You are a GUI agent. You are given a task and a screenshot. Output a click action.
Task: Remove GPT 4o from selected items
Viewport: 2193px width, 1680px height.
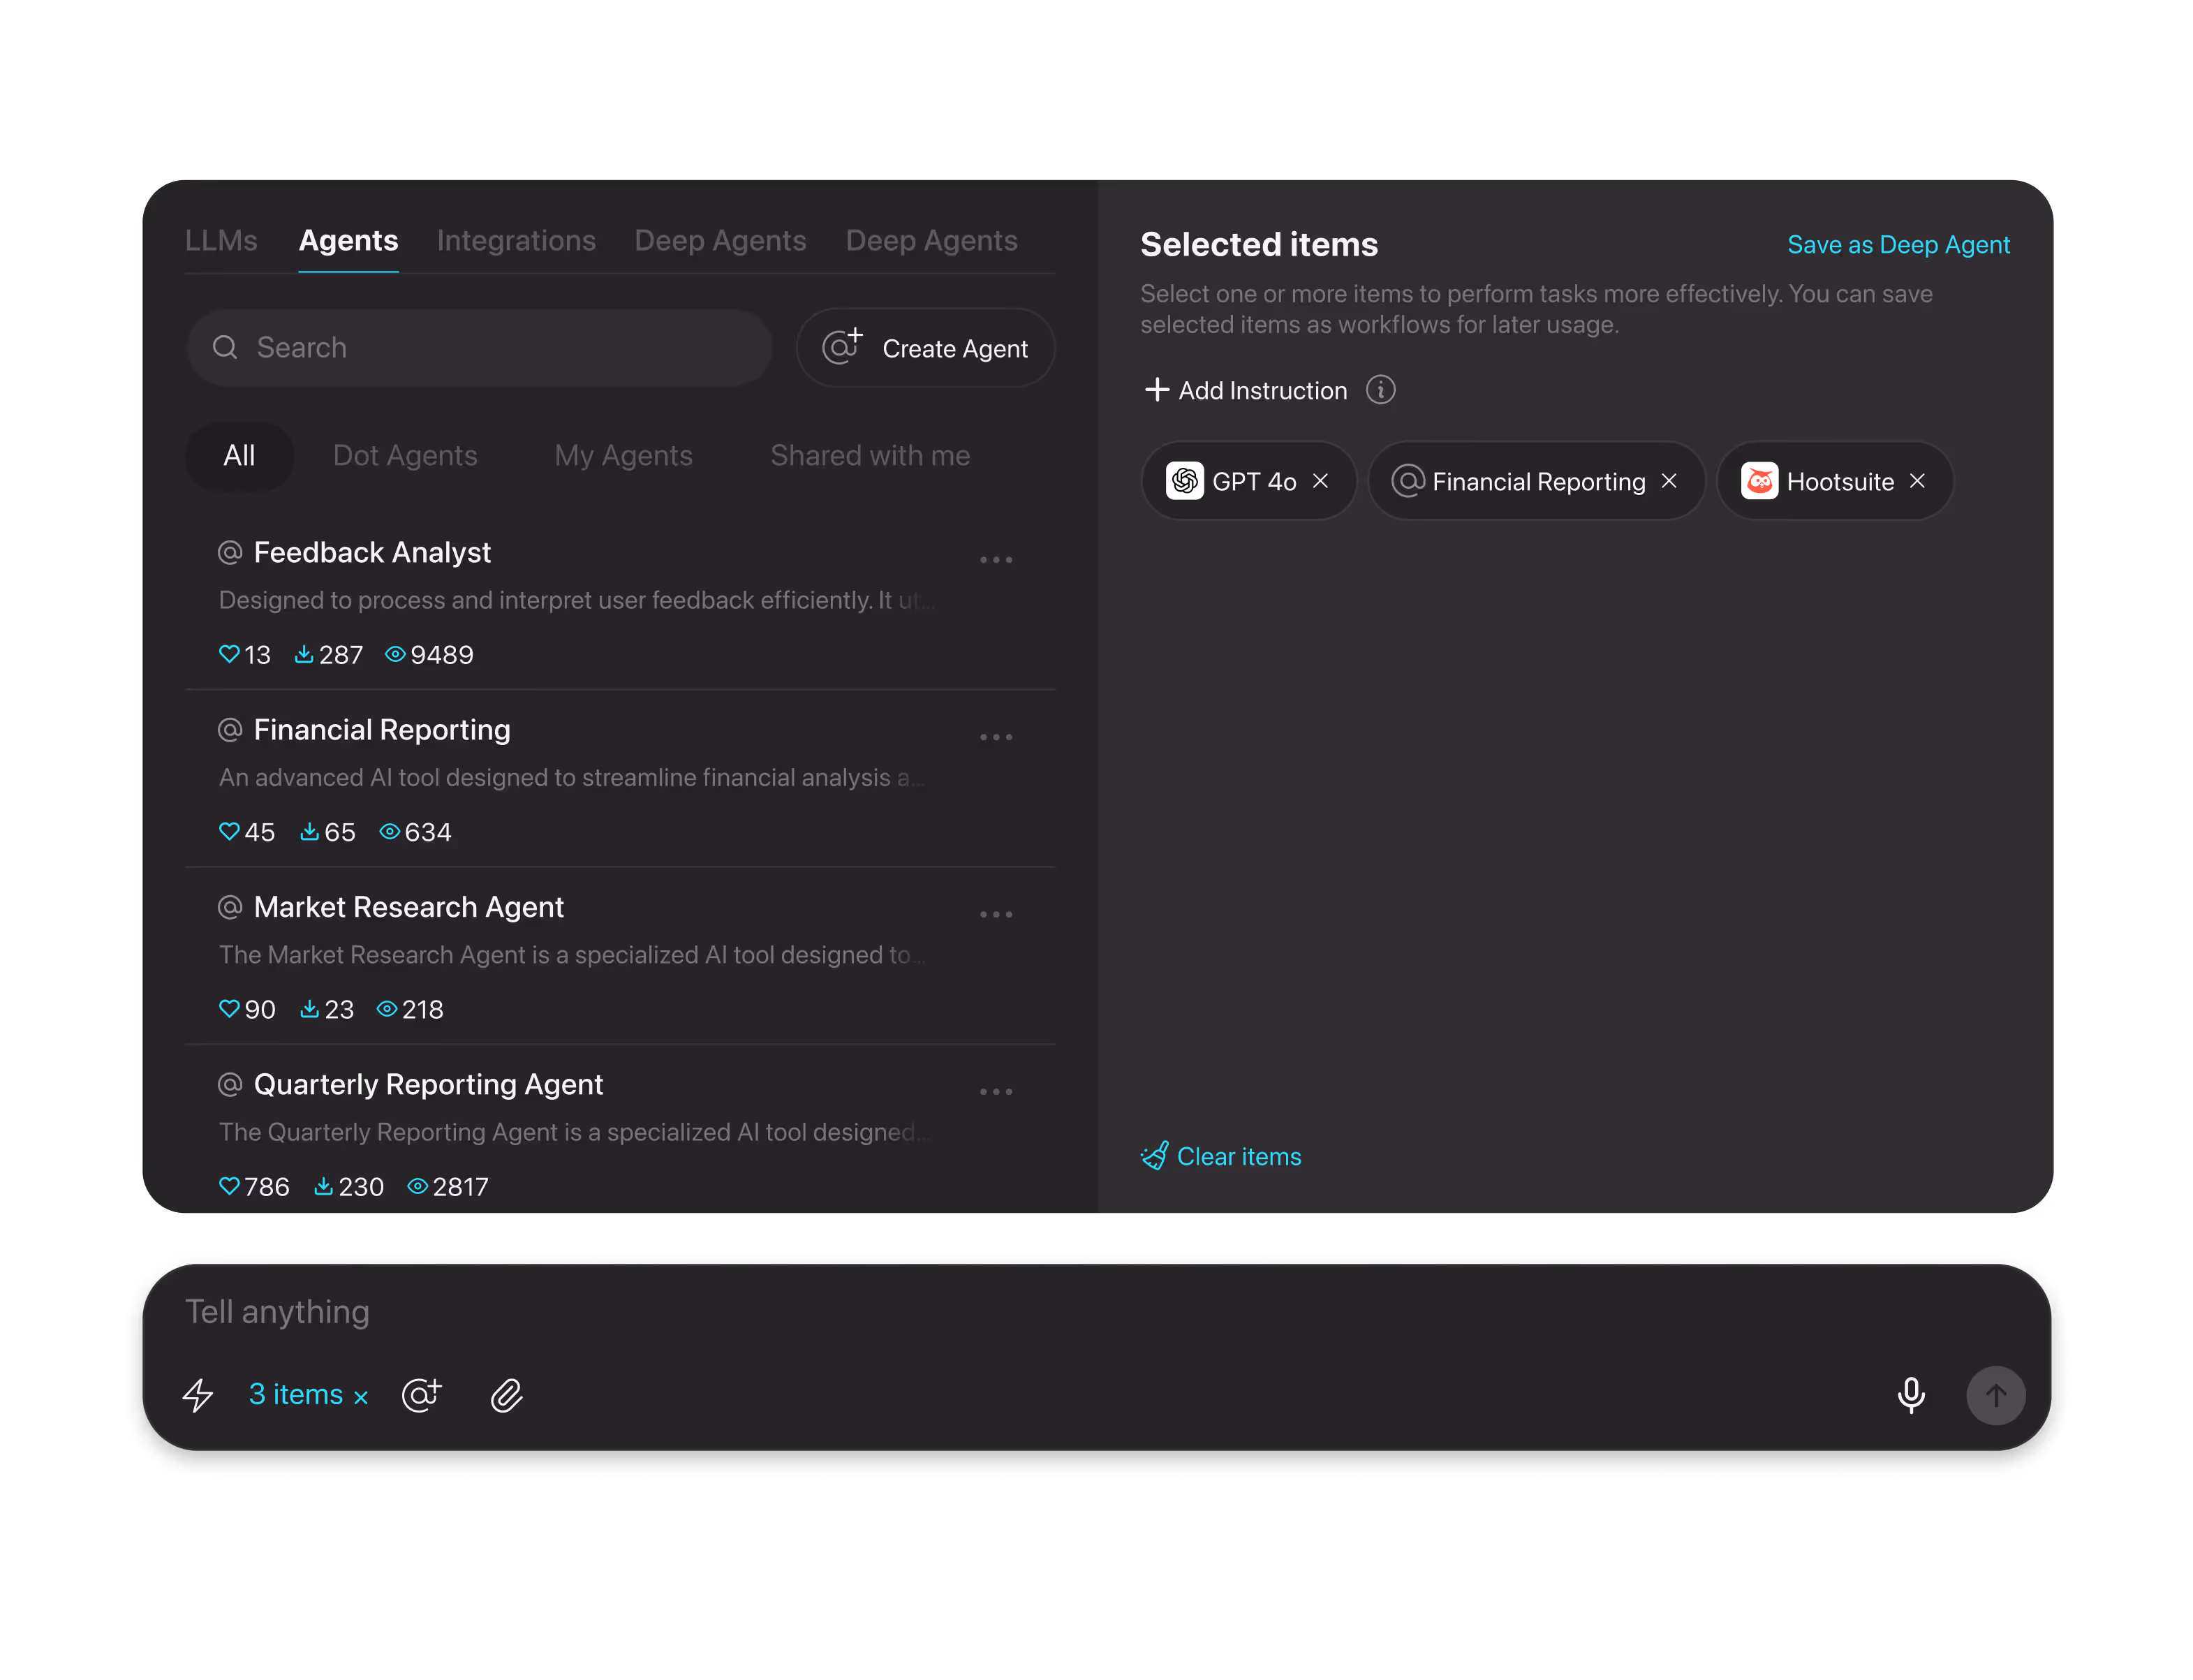[x=1320, y=481]
